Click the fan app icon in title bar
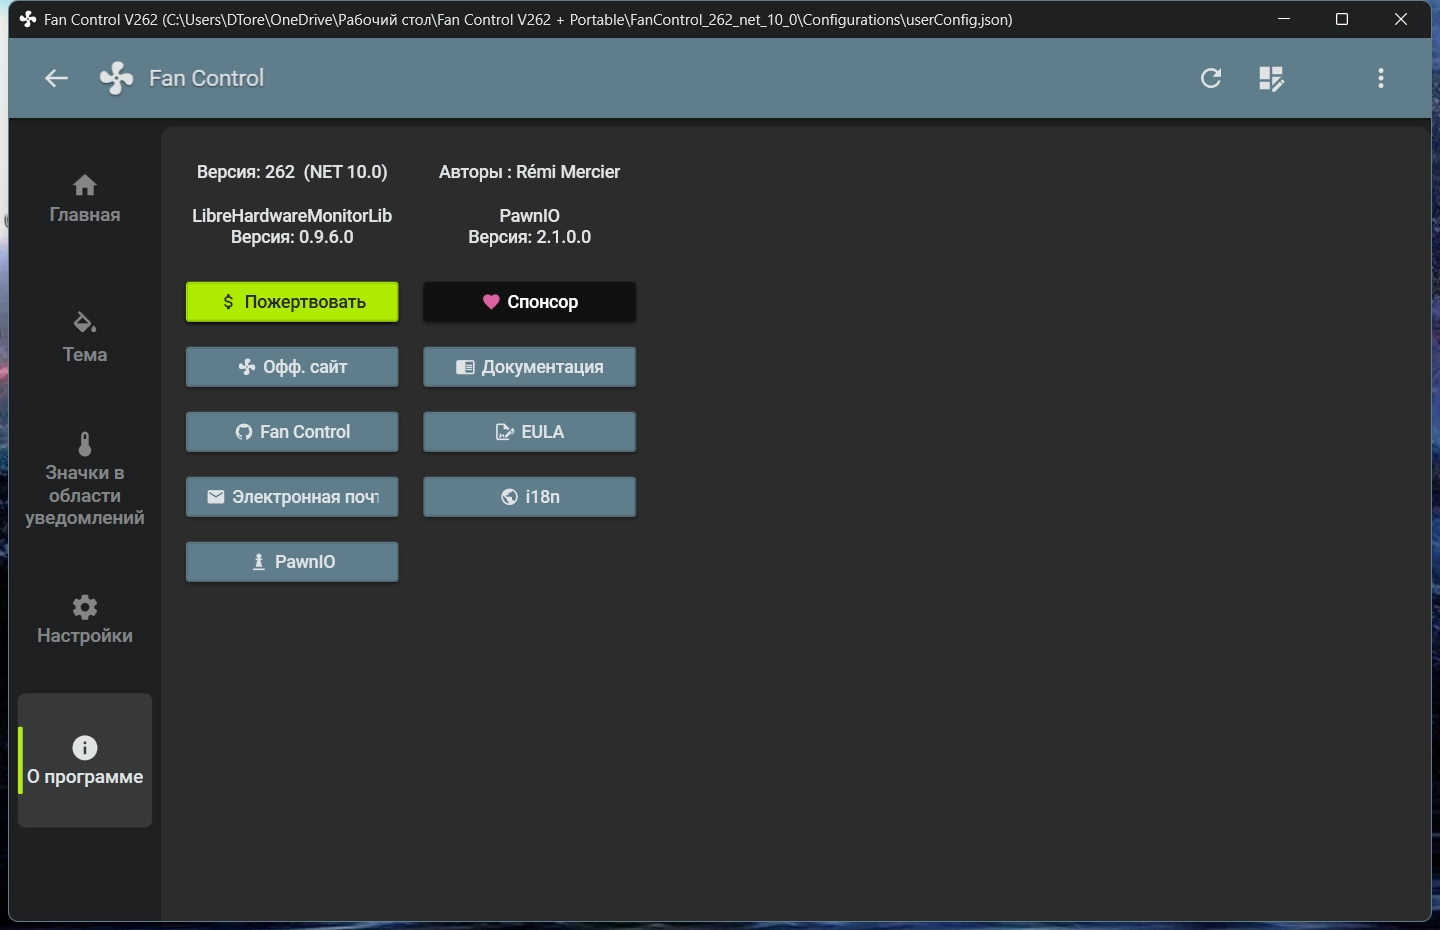 point(28,19)
